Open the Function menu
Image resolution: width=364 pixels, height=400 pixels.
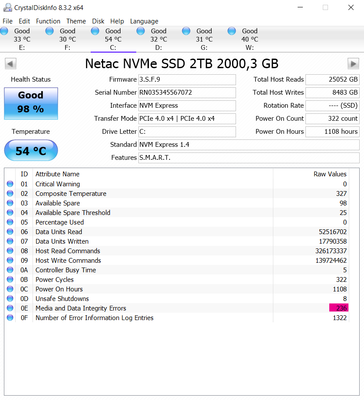coord(48,21)
